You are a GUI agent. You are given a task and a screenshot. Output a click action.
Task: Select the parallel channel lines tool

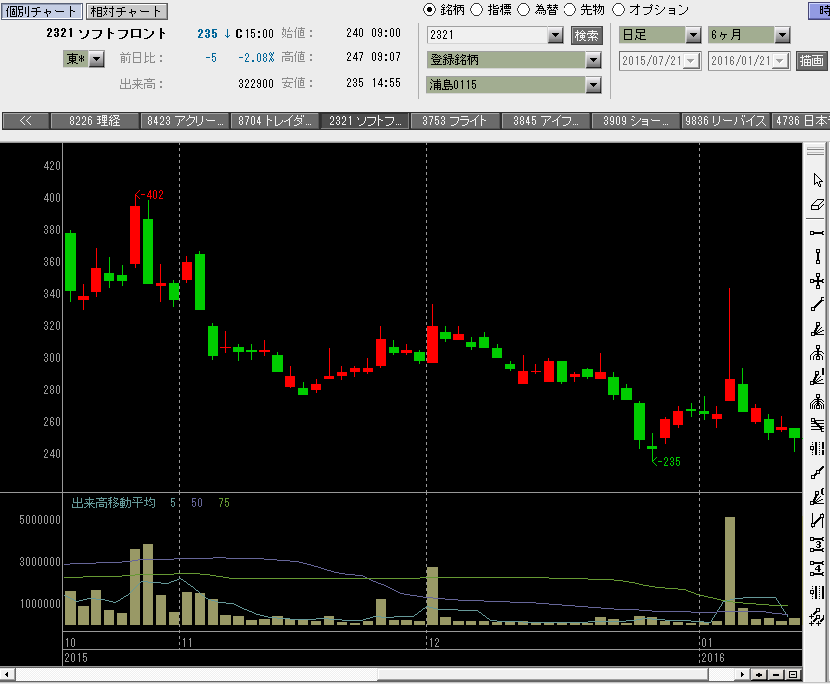pyautogui.click(x=817, y=425)
